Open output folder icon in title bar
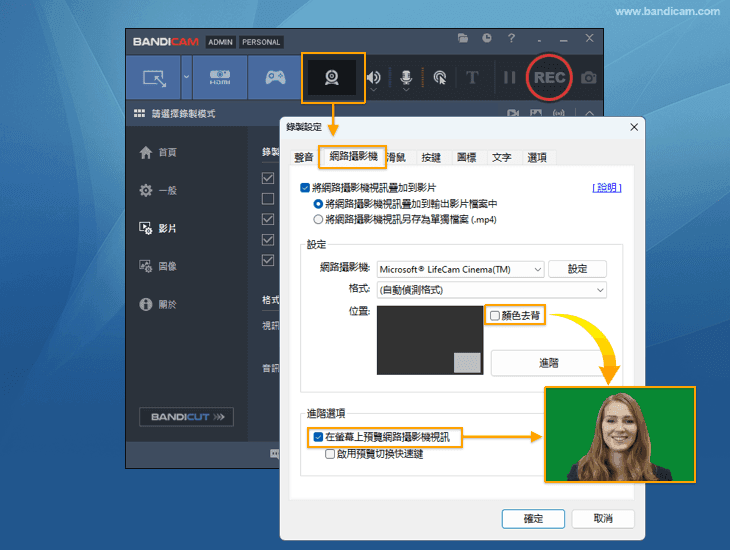 (x=463, y=38)
